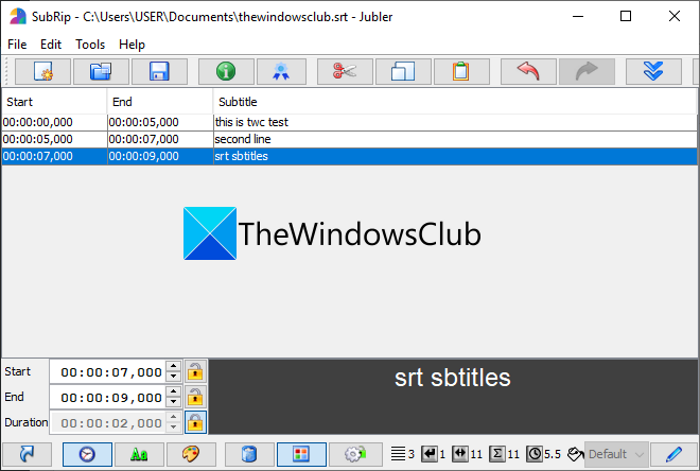The image size is (700, 471).
Task: Click the lines count icon showing 3
Action: [x=398, y=454]
